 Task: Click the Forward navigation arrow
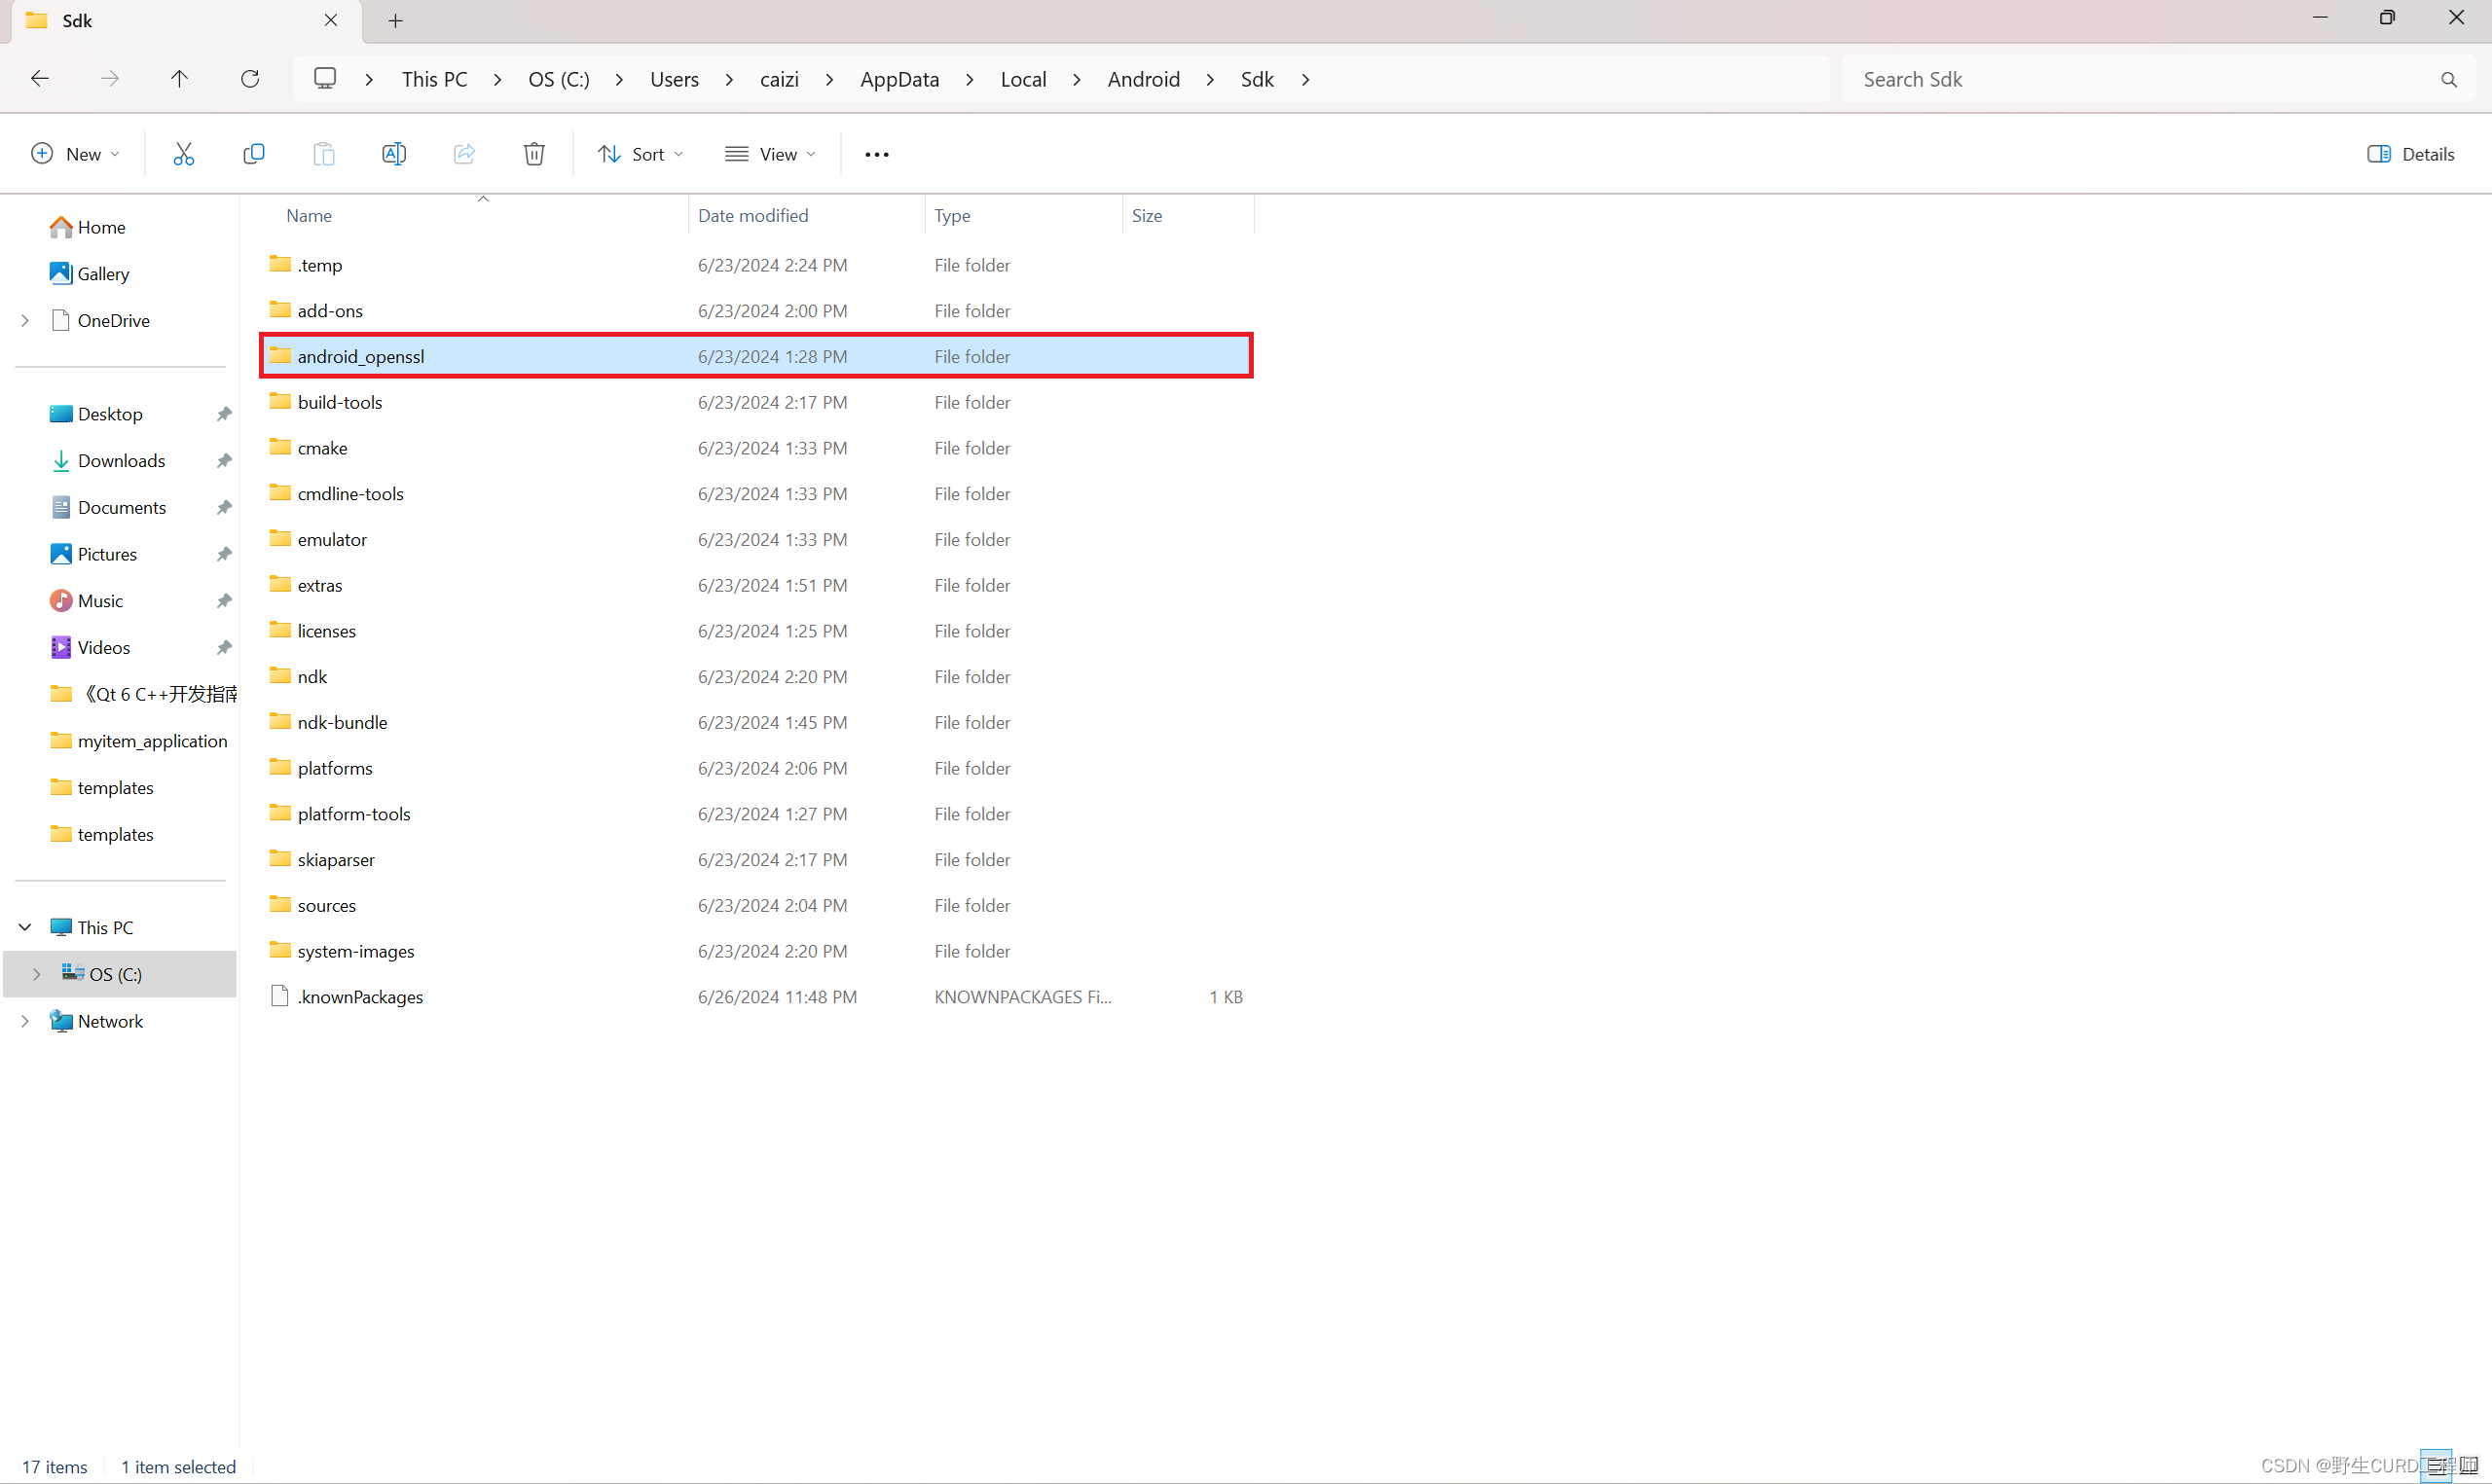pos(110,78)
